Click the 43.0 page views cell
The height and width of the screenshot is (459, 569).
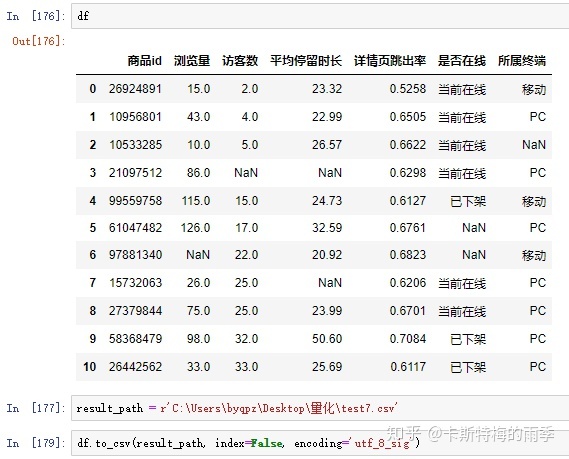198,117
